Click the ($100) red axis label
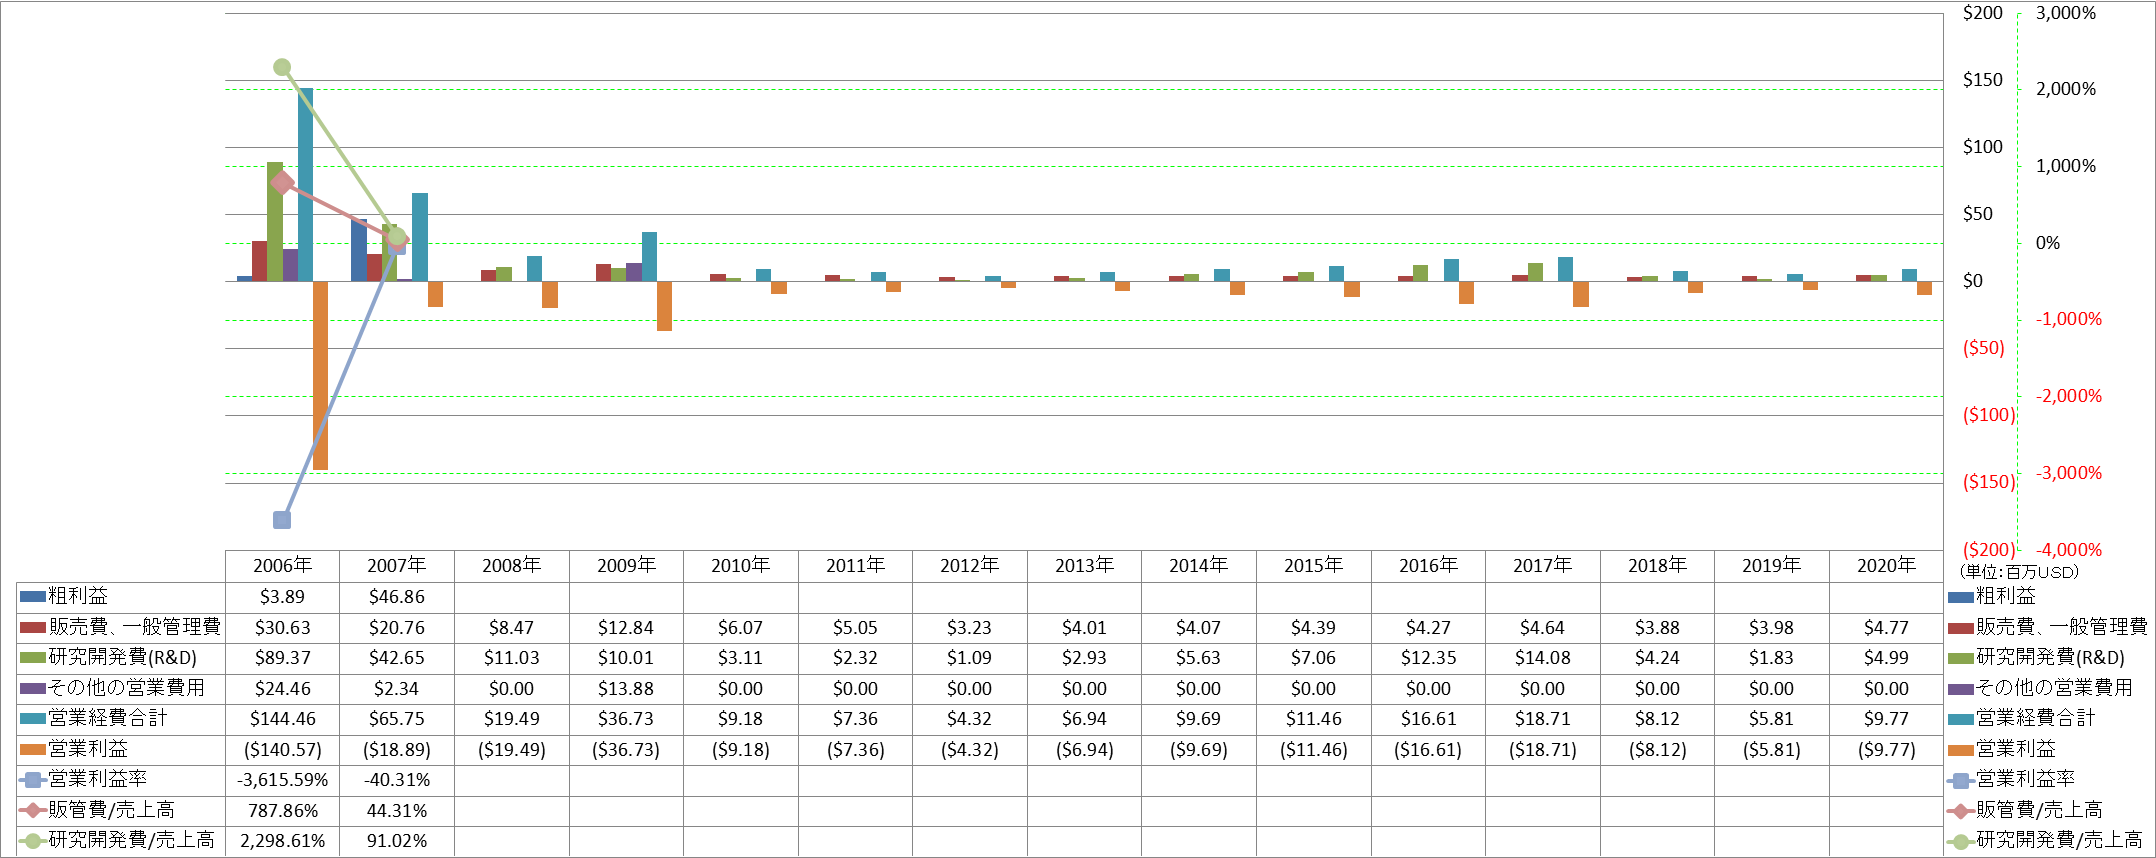Viewport: 2156px width, 858px height. pyautogui.click(x=1989, y=415)
